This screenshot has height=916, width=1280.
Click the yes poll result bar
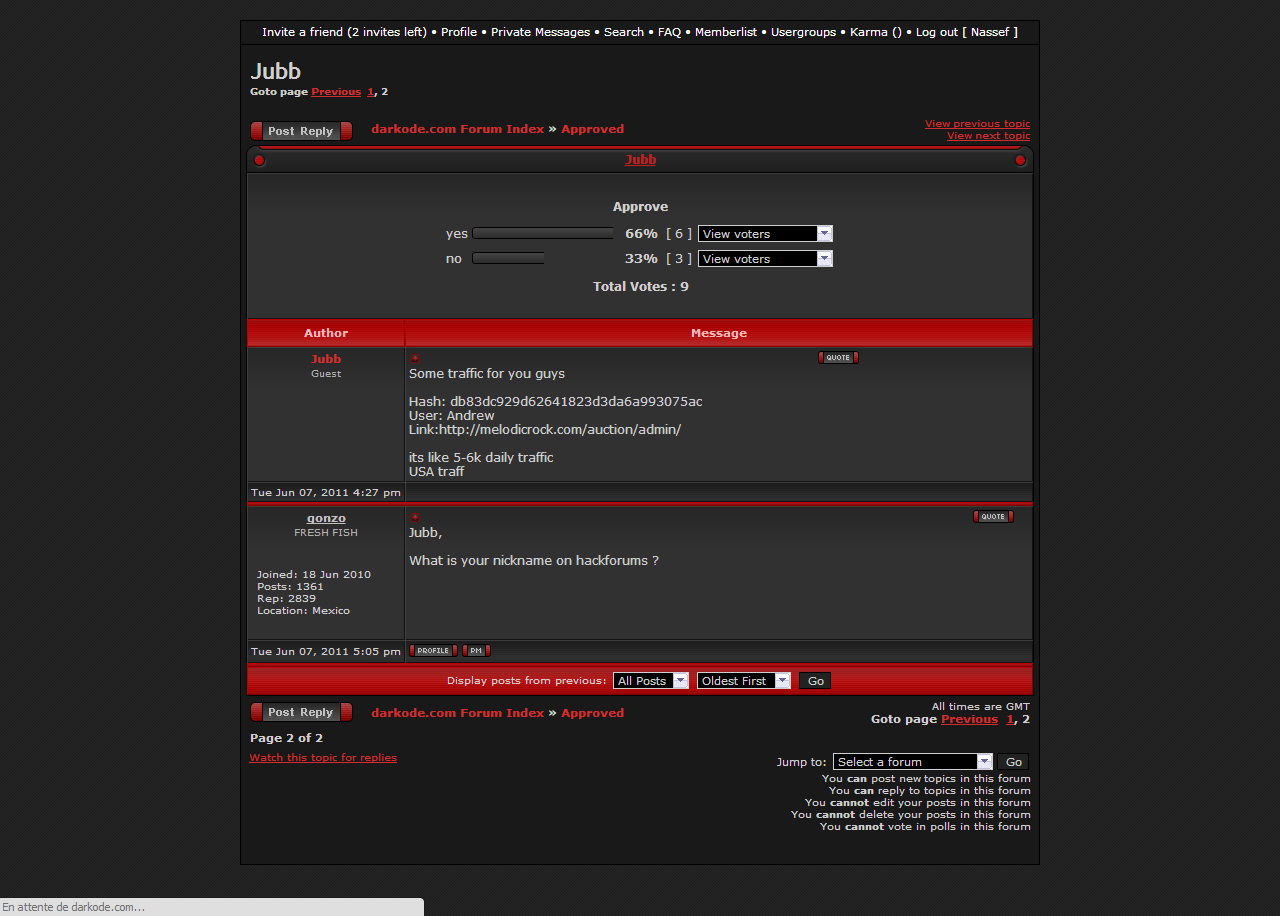pos(543,234)
